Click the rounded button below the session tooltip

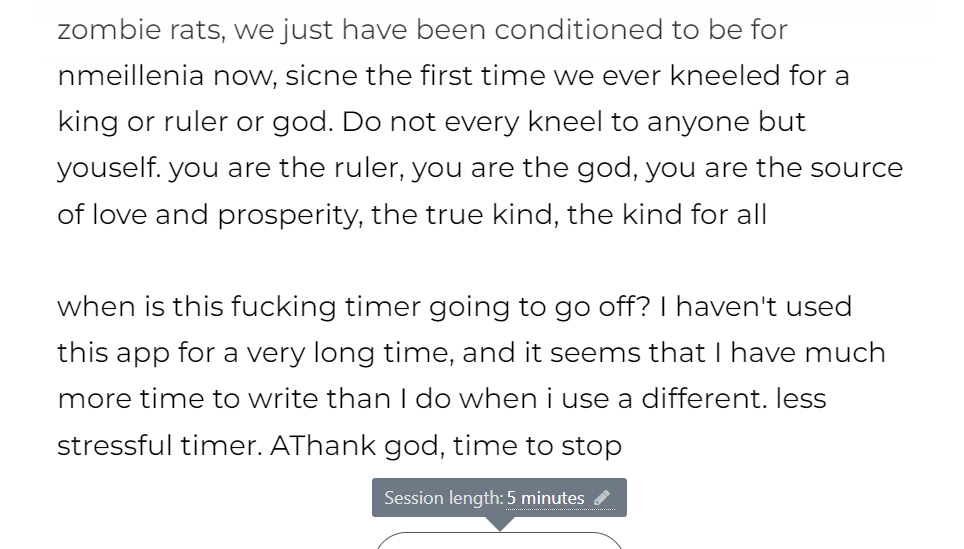click(x=499, y=541)
